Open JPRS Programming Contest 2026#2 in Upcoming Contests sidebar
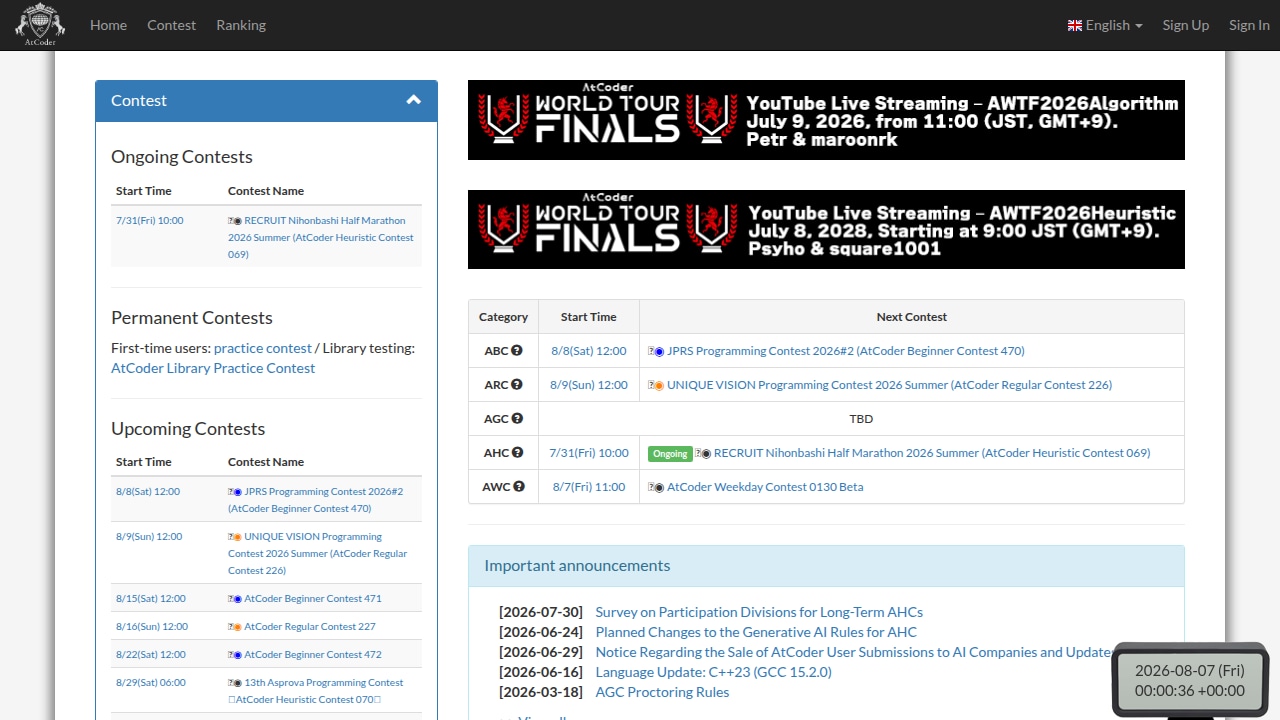Image resolution: width=1280 pixels, height=720 pixels. [x=316, y=500]
